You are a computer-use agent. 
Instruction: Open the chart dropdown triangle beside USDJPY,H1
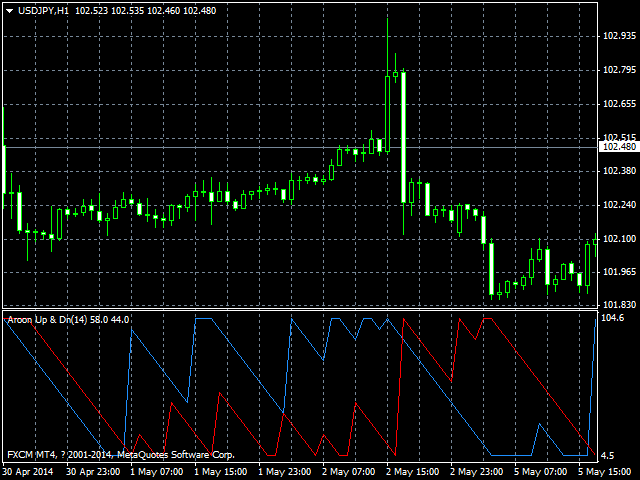(x=9, y=11)
